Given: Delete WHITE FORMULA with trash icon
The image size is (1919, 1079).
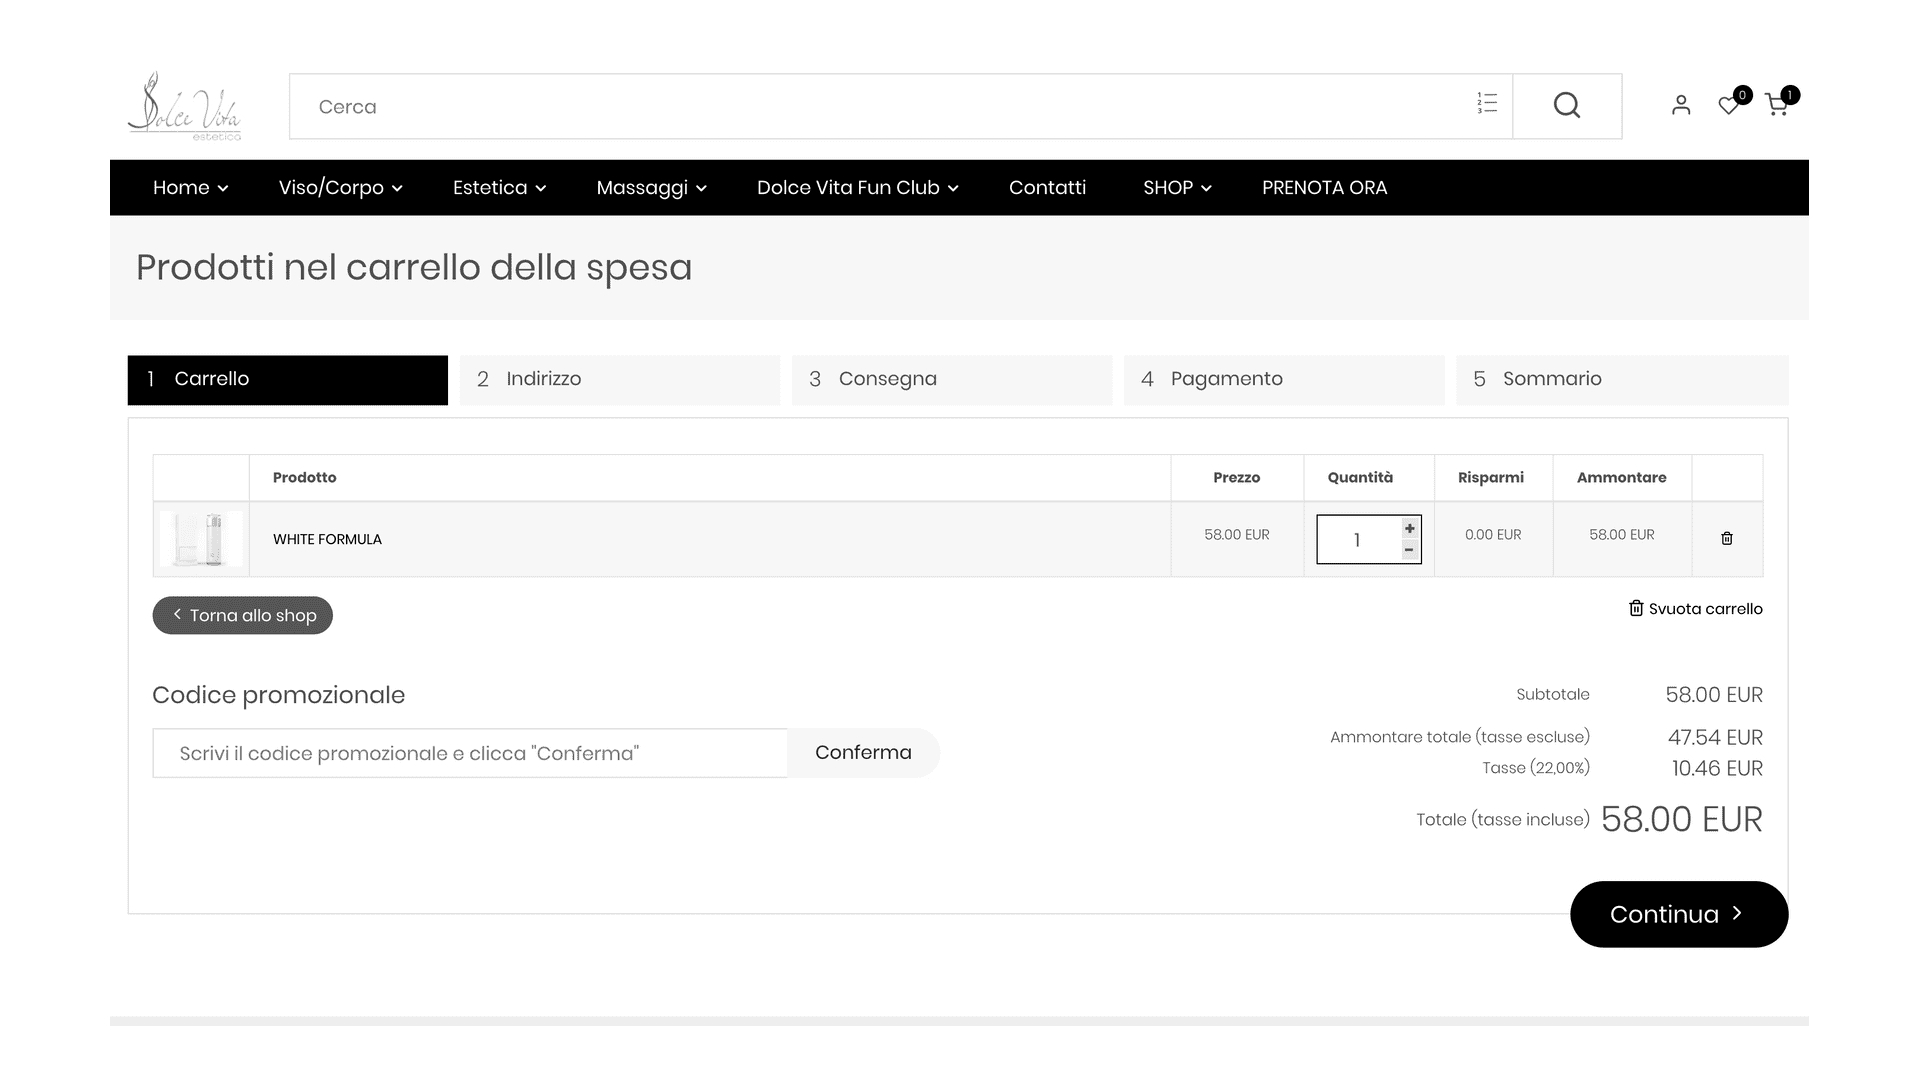Looking at the screenshot, I should pos(1727,538).
